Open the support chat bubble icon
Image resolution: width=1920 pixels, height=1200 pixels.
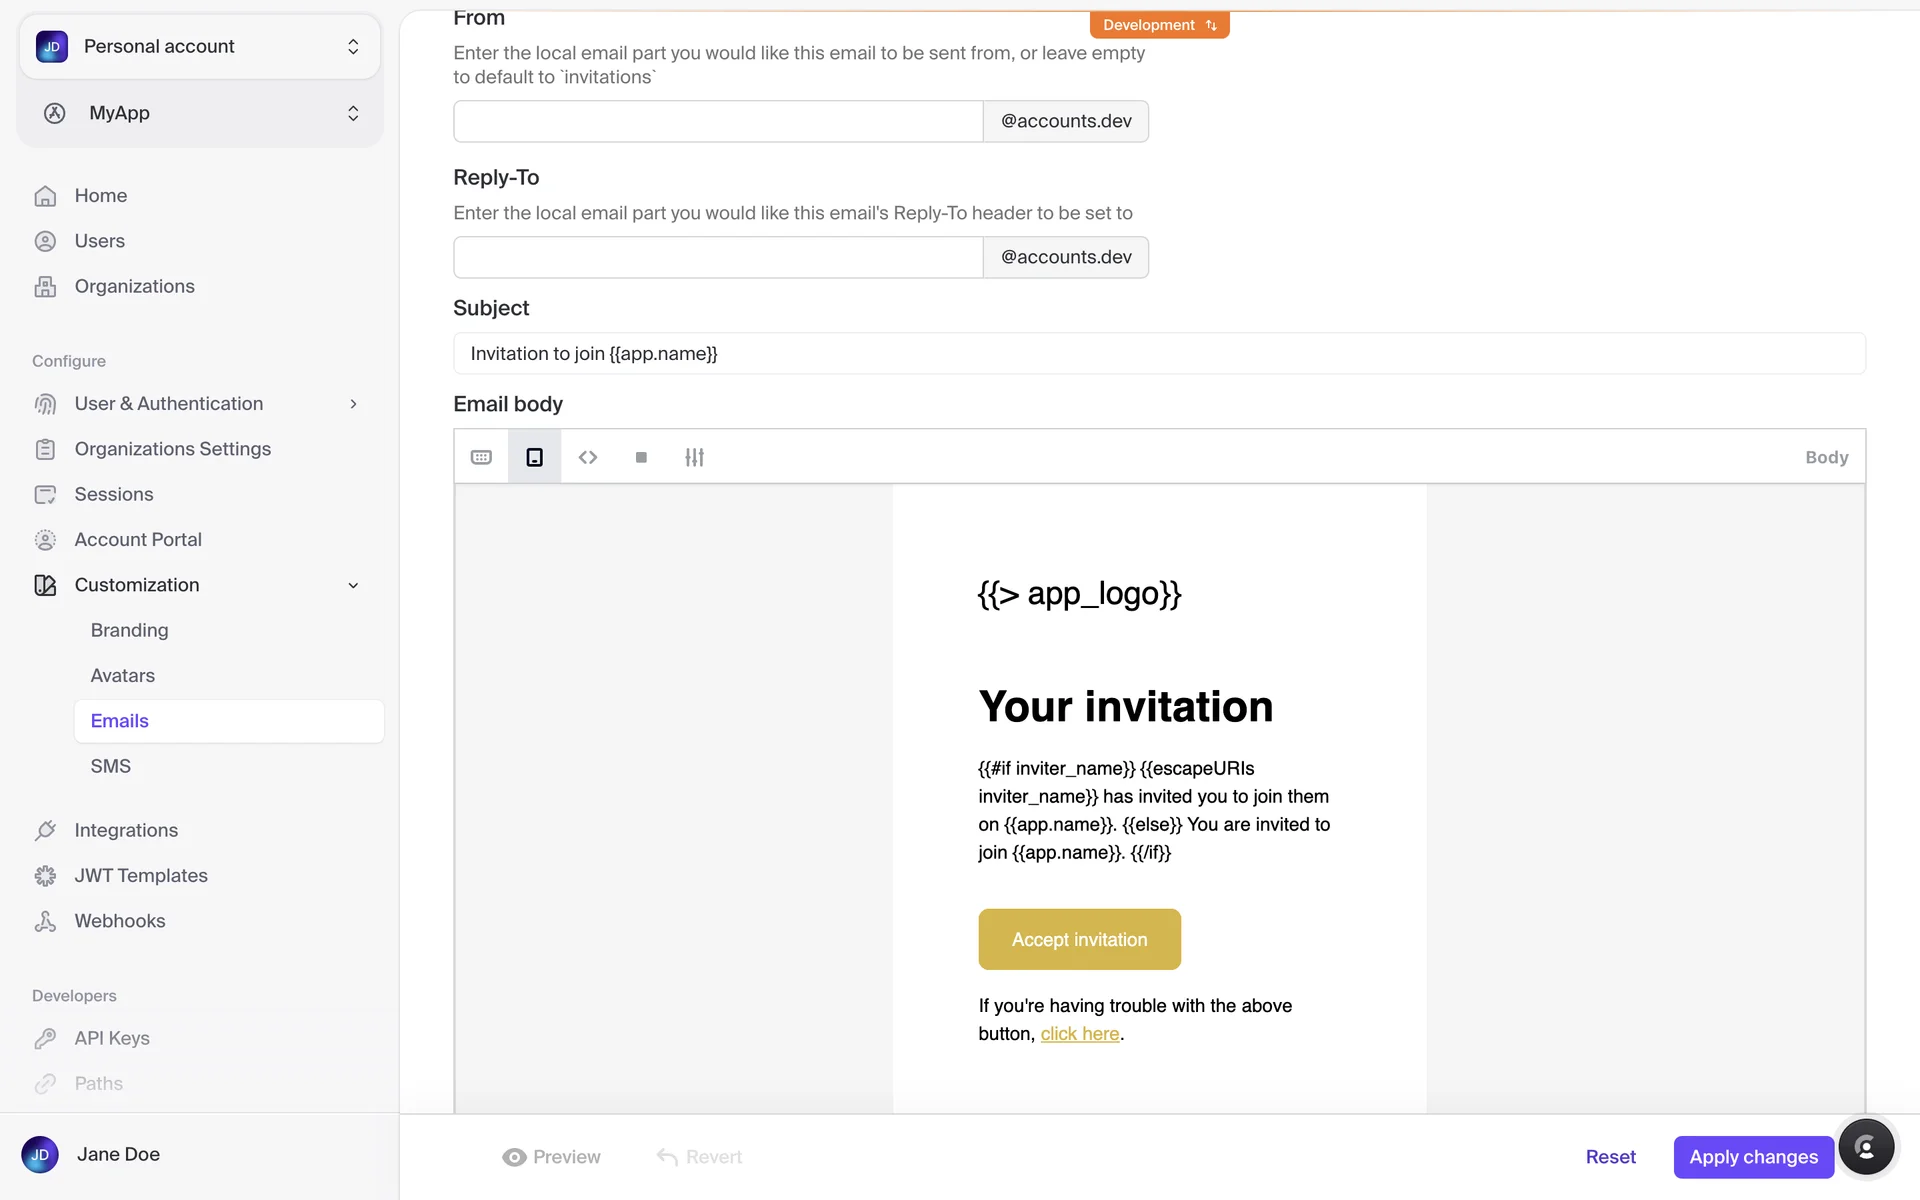[1866, 1147]
